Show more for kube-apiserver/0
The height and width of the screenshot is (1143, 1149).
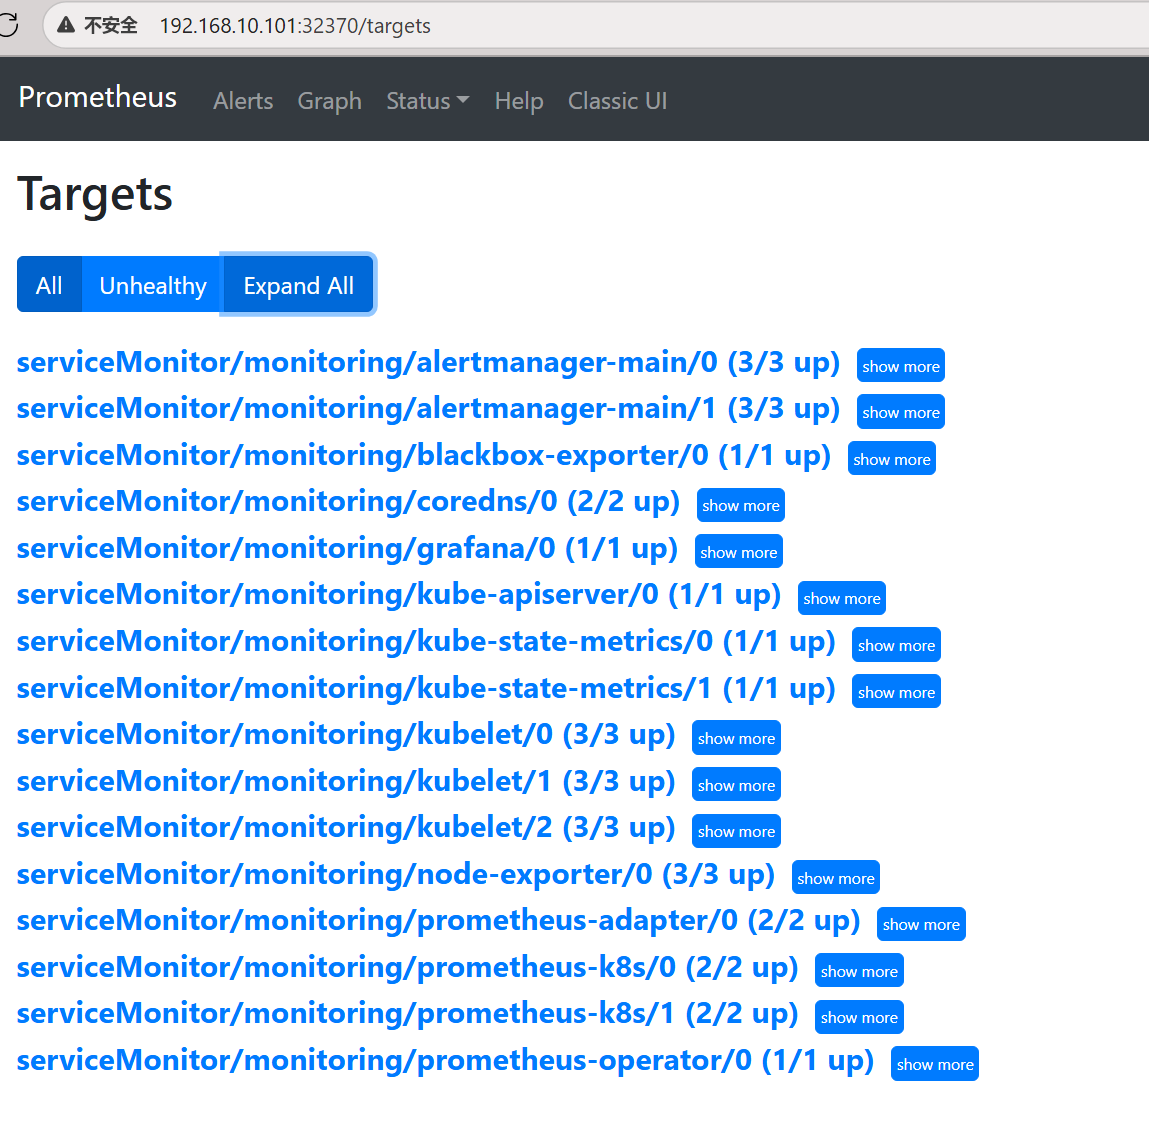[x=842, y=598]
